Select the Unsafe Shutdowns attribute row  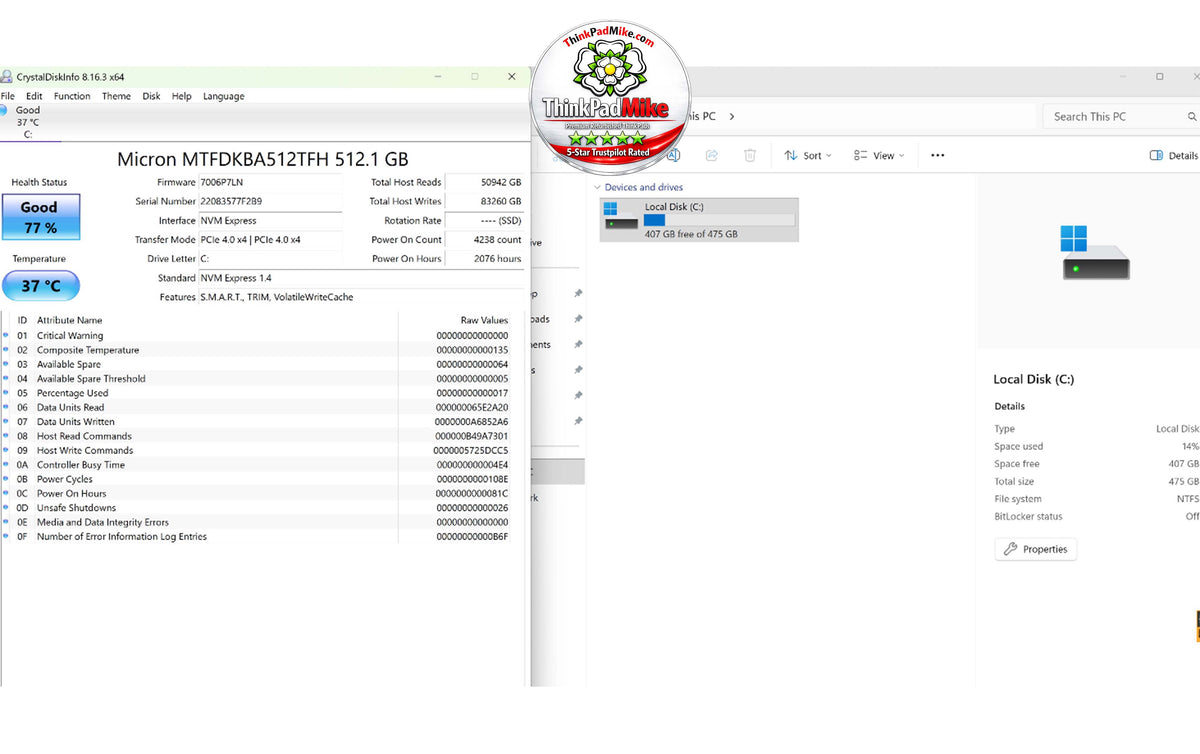pyautogui.click(x=262, y=507)
